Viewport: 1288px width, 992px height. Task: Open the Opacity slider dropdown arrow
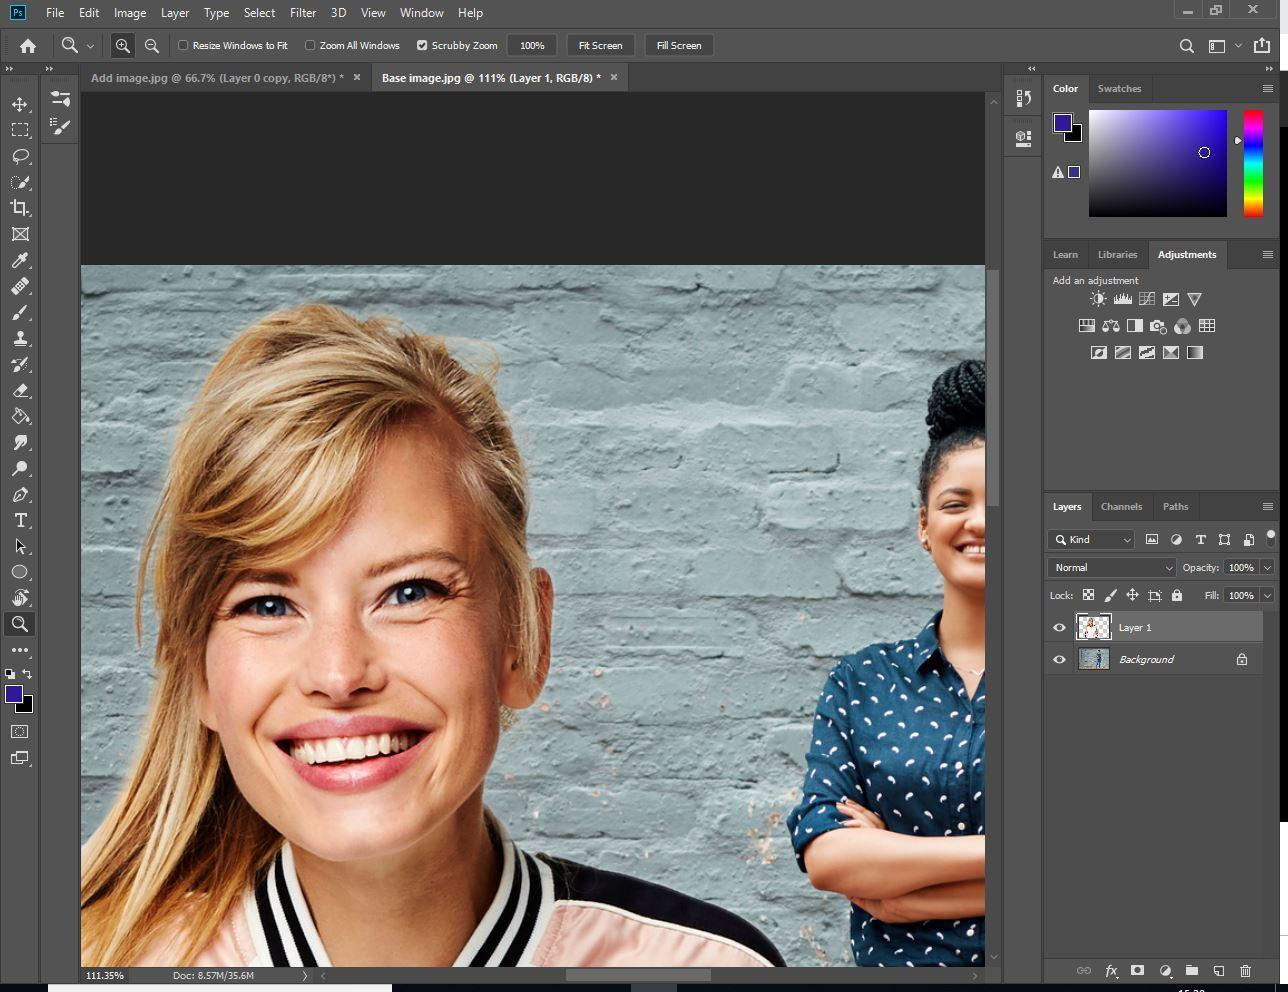[x=1267, y=567]
